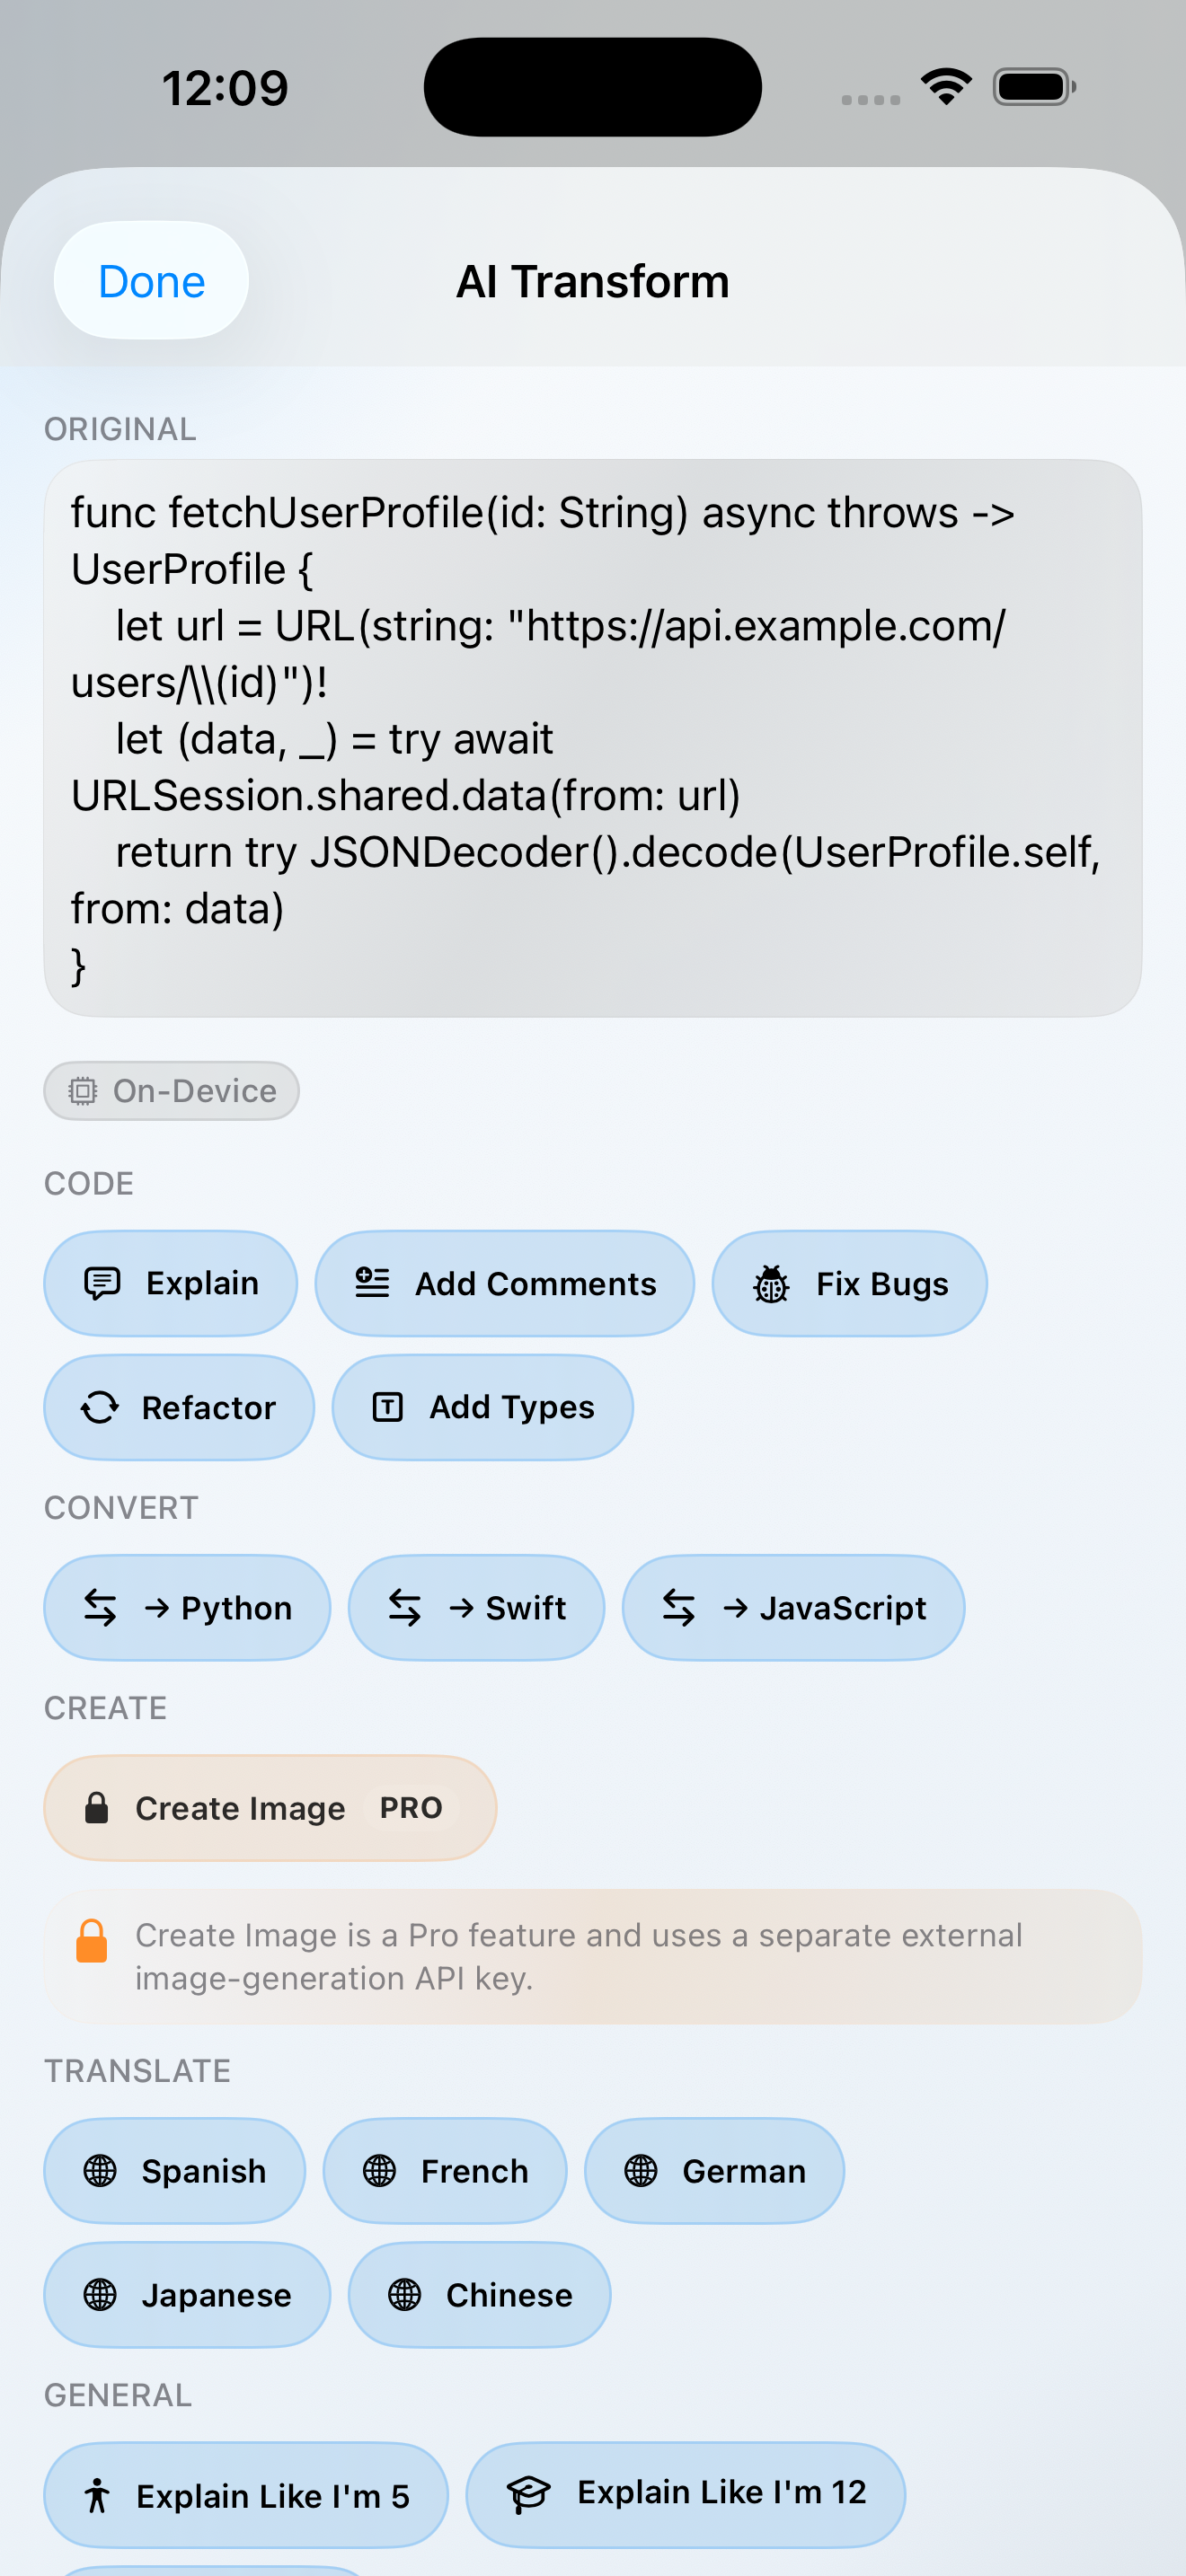Tap the lock icon on Create Image

click(97, 1808)
